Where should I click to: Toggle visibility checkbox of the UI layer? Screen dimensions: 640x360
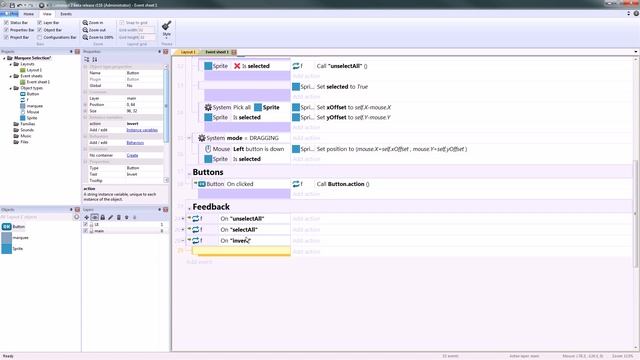[86, 224]
